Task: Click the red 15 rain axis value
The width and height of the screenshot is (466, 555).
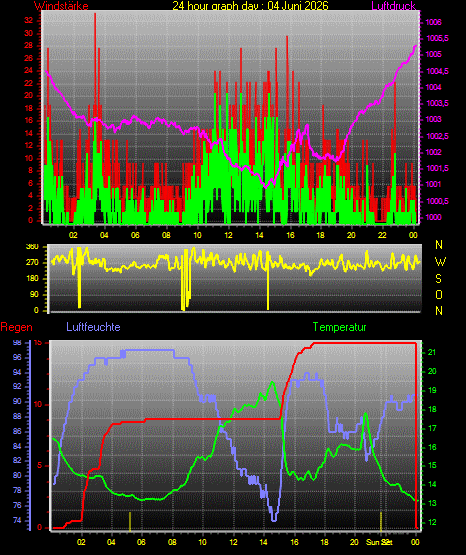Action: [x=38, y=343]
